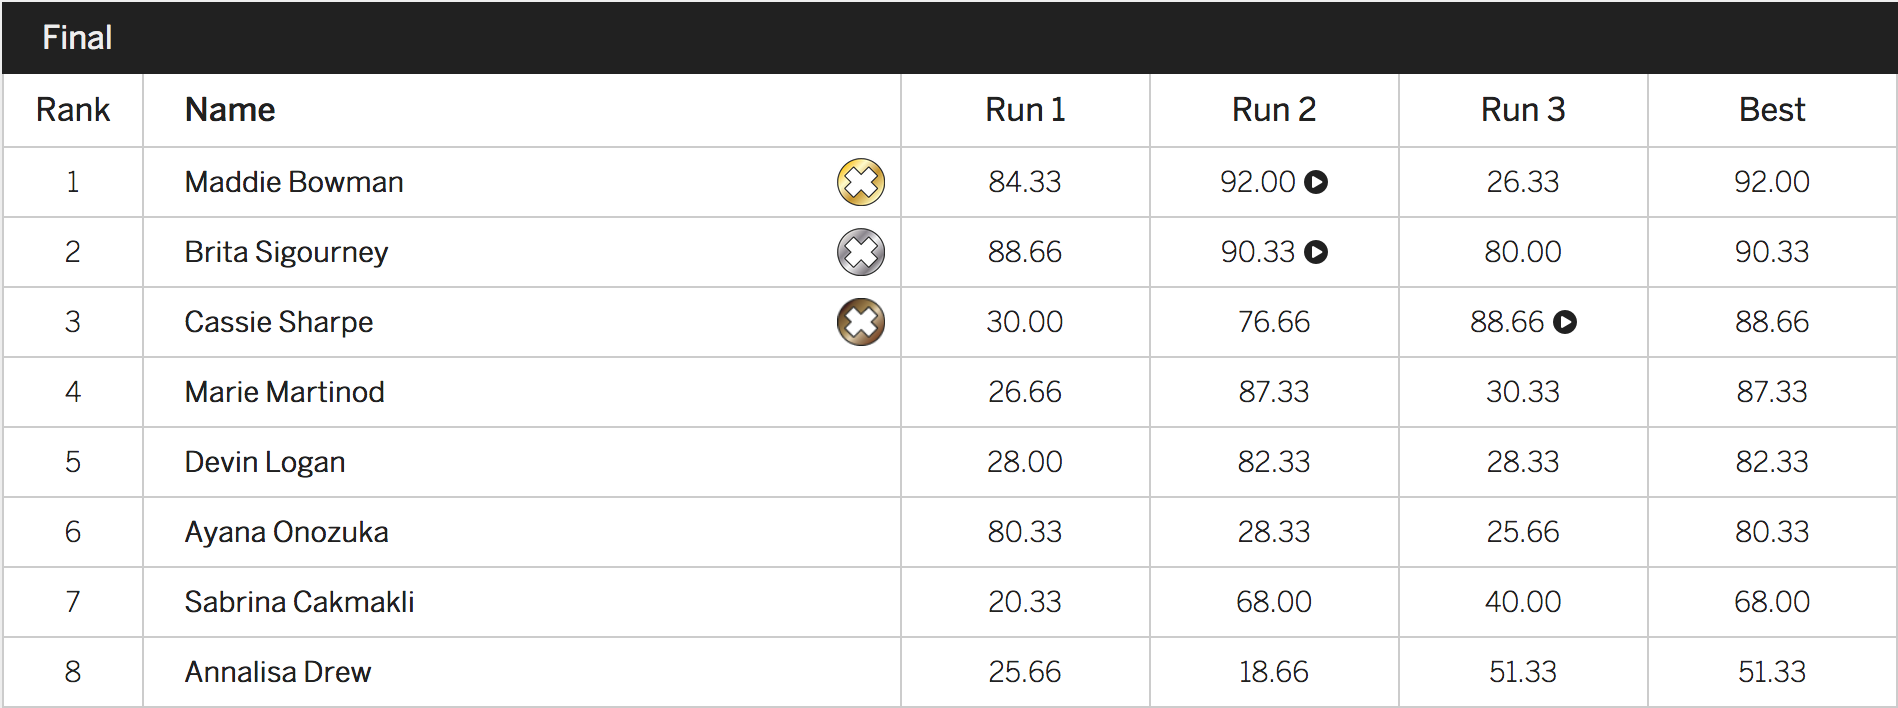Play Maddie Bowman's Run 2 video

tap(1316, 182)
